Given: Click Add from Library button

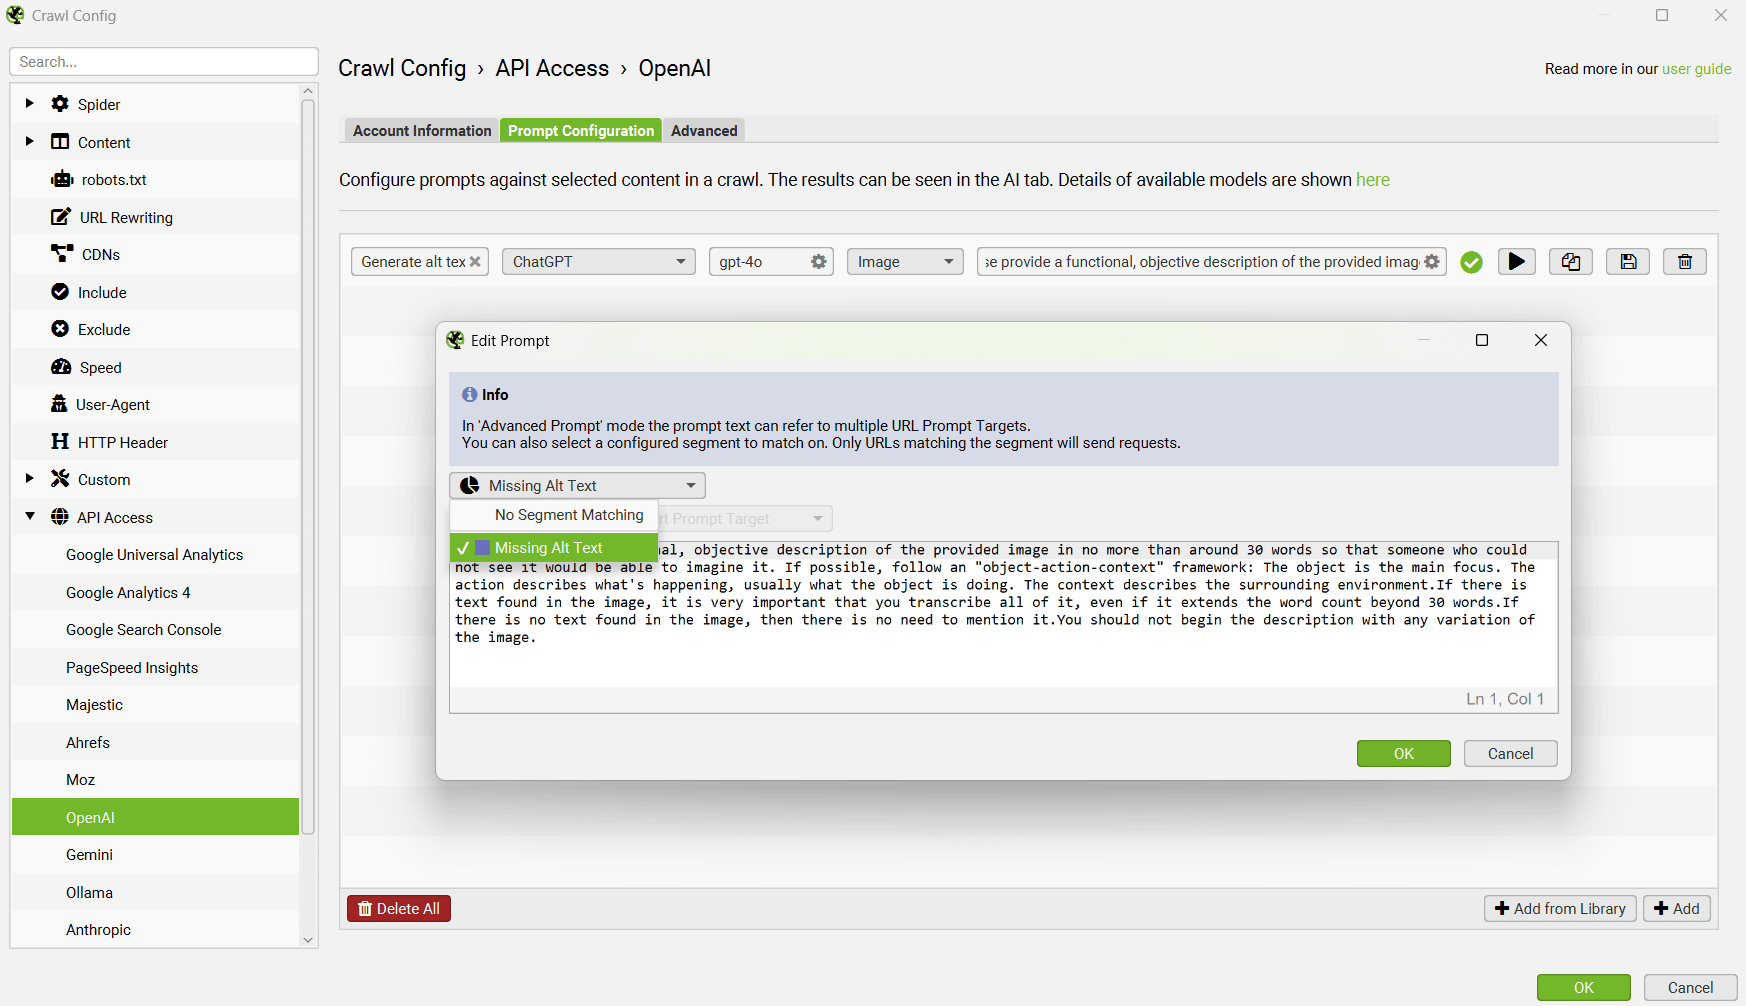Looking at the screenshot, I should click(1559, 908).
